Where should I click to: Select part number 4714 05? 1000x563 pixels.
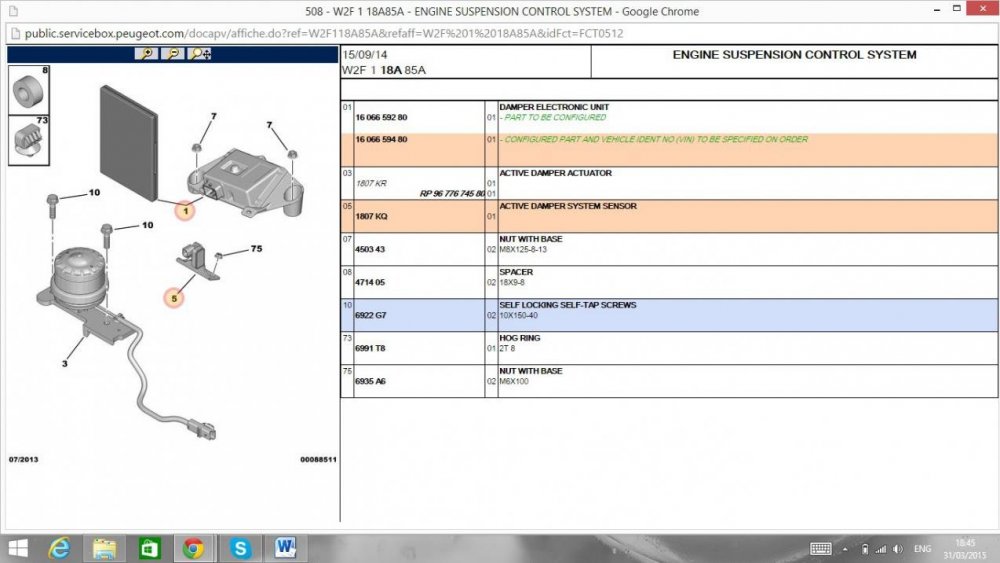click(370, 282)
